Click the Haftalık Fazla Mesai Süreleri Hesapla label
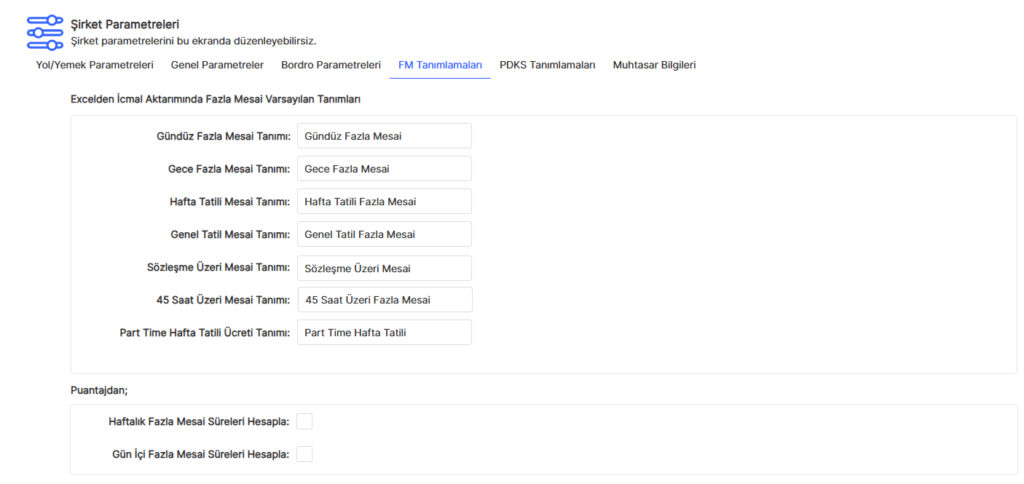The height and width of the screenshot is (484, 1024). point(198,422)
